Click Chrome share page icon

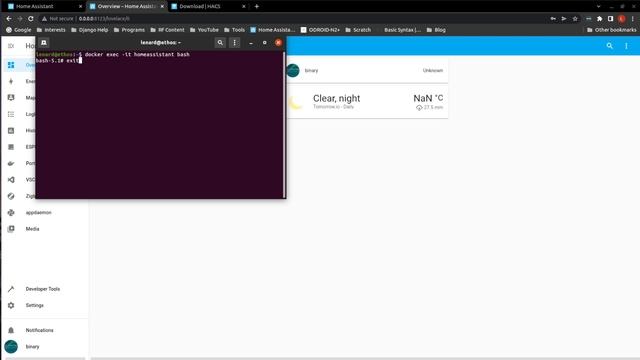564,18
